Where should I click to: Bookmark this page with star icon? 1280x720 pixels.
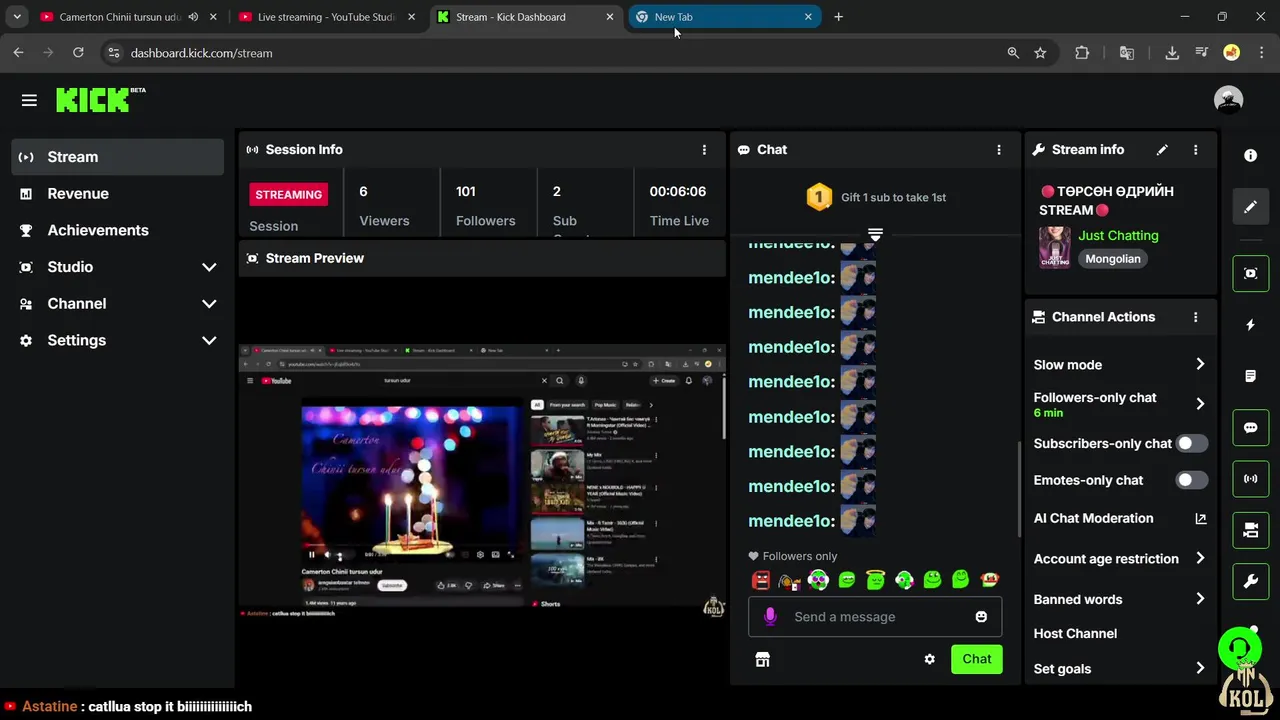click(1040, 53)
